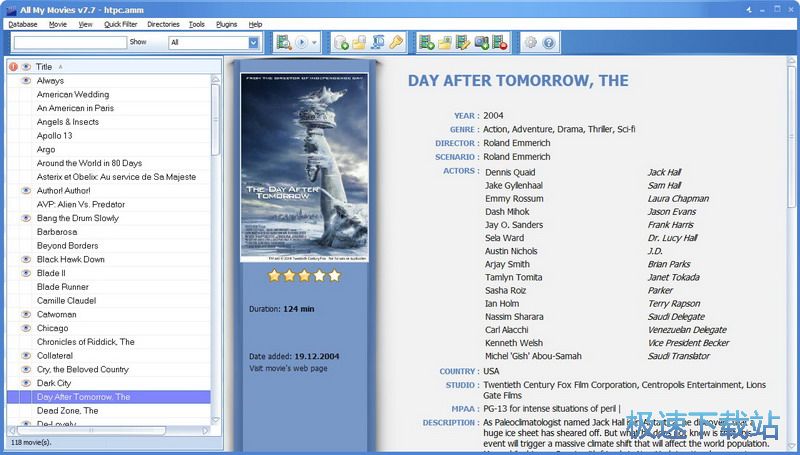800x455 pixels.
Task: Click the key password protection icon
Action: point(396,42)
